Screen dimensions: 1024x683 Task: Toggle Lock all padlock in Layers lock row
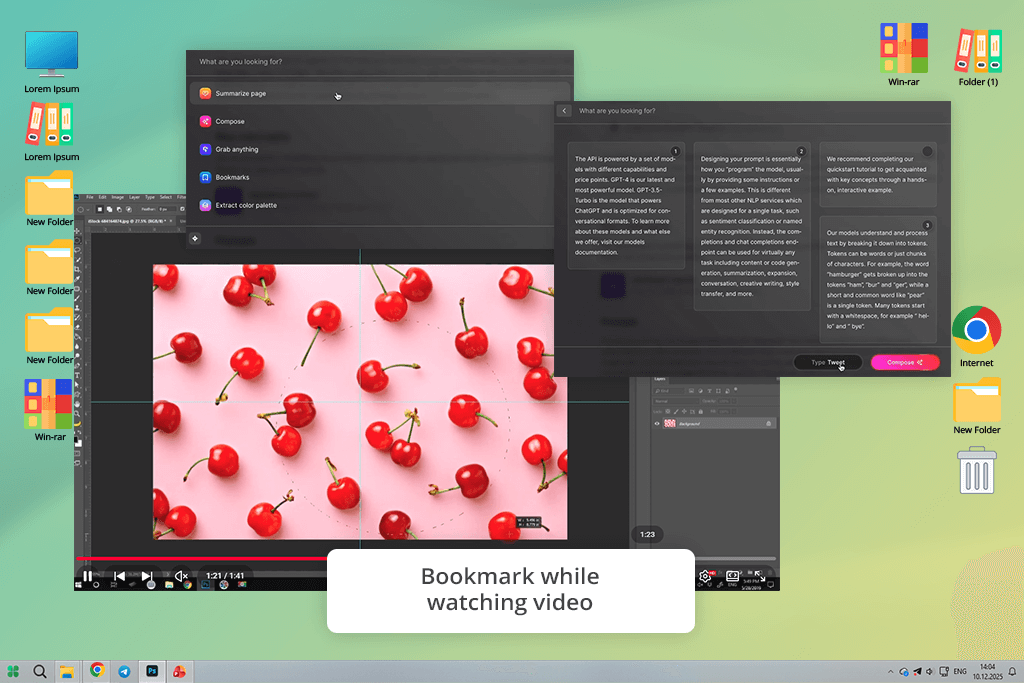[x=701, y=412]
